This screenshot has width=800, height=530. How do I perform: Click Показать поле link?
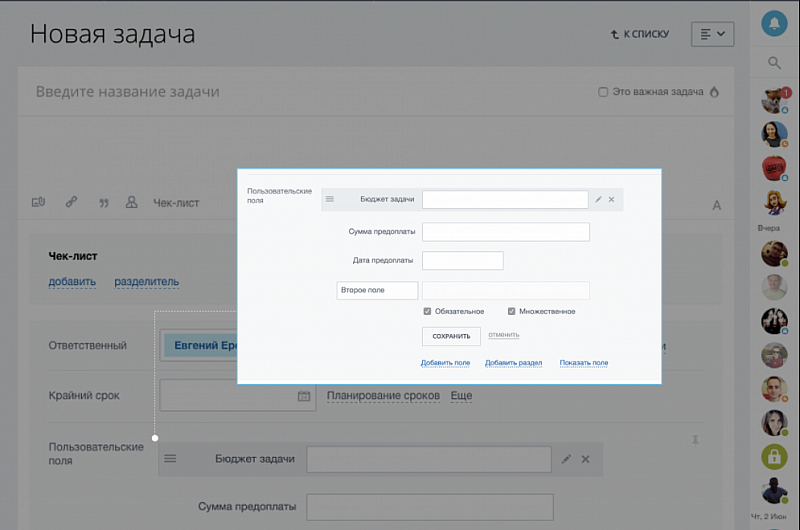(584, 363)
